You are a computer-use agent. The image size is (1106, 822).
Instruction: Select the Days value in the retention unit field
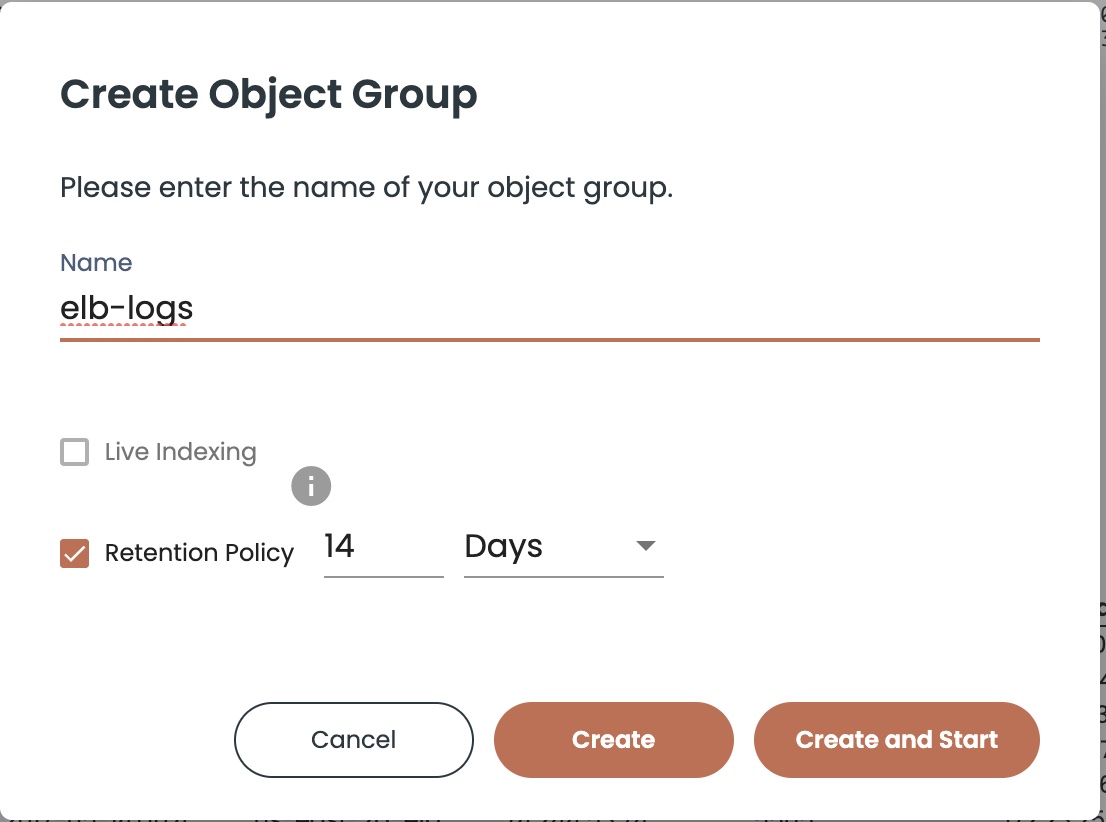pos(504,547)
